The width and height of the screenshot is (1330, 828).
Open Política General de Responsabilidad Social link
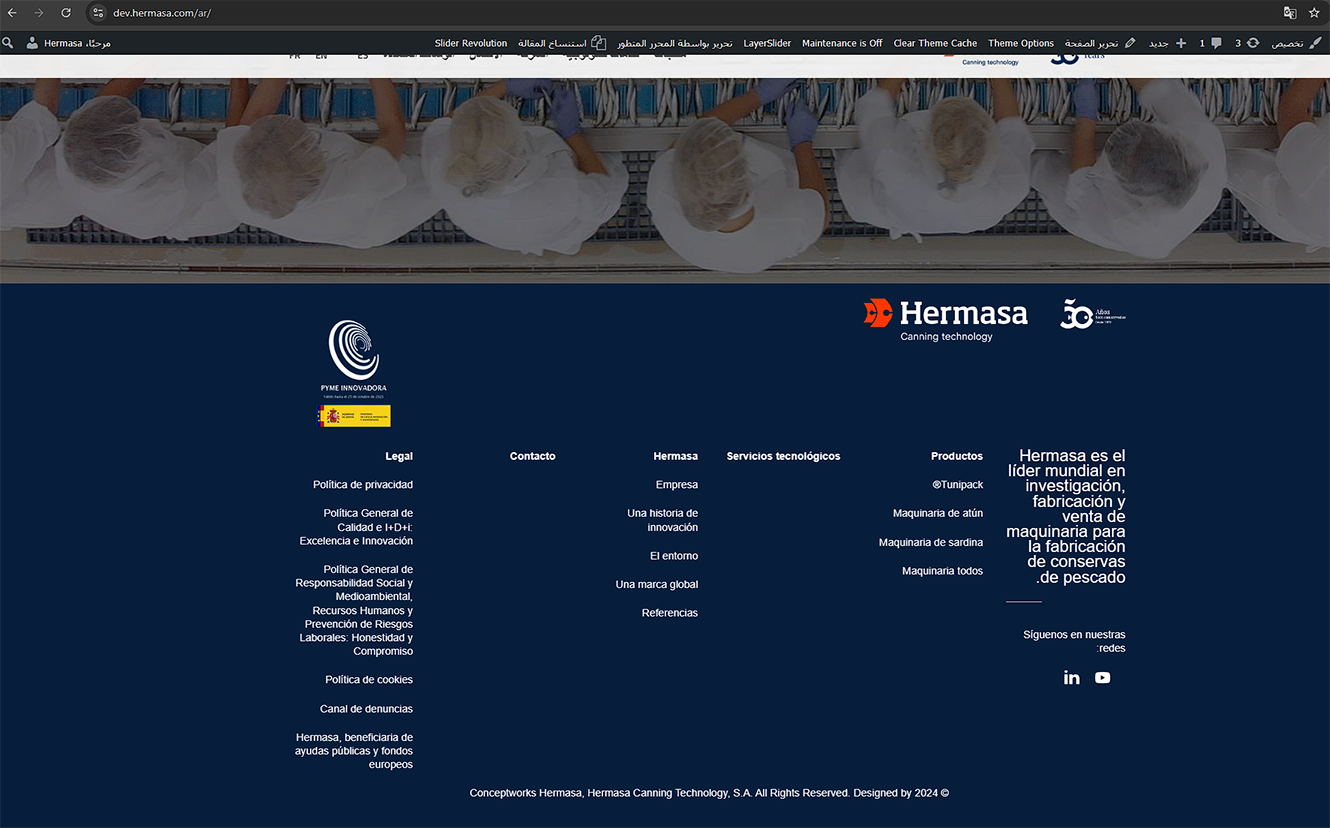354,610
